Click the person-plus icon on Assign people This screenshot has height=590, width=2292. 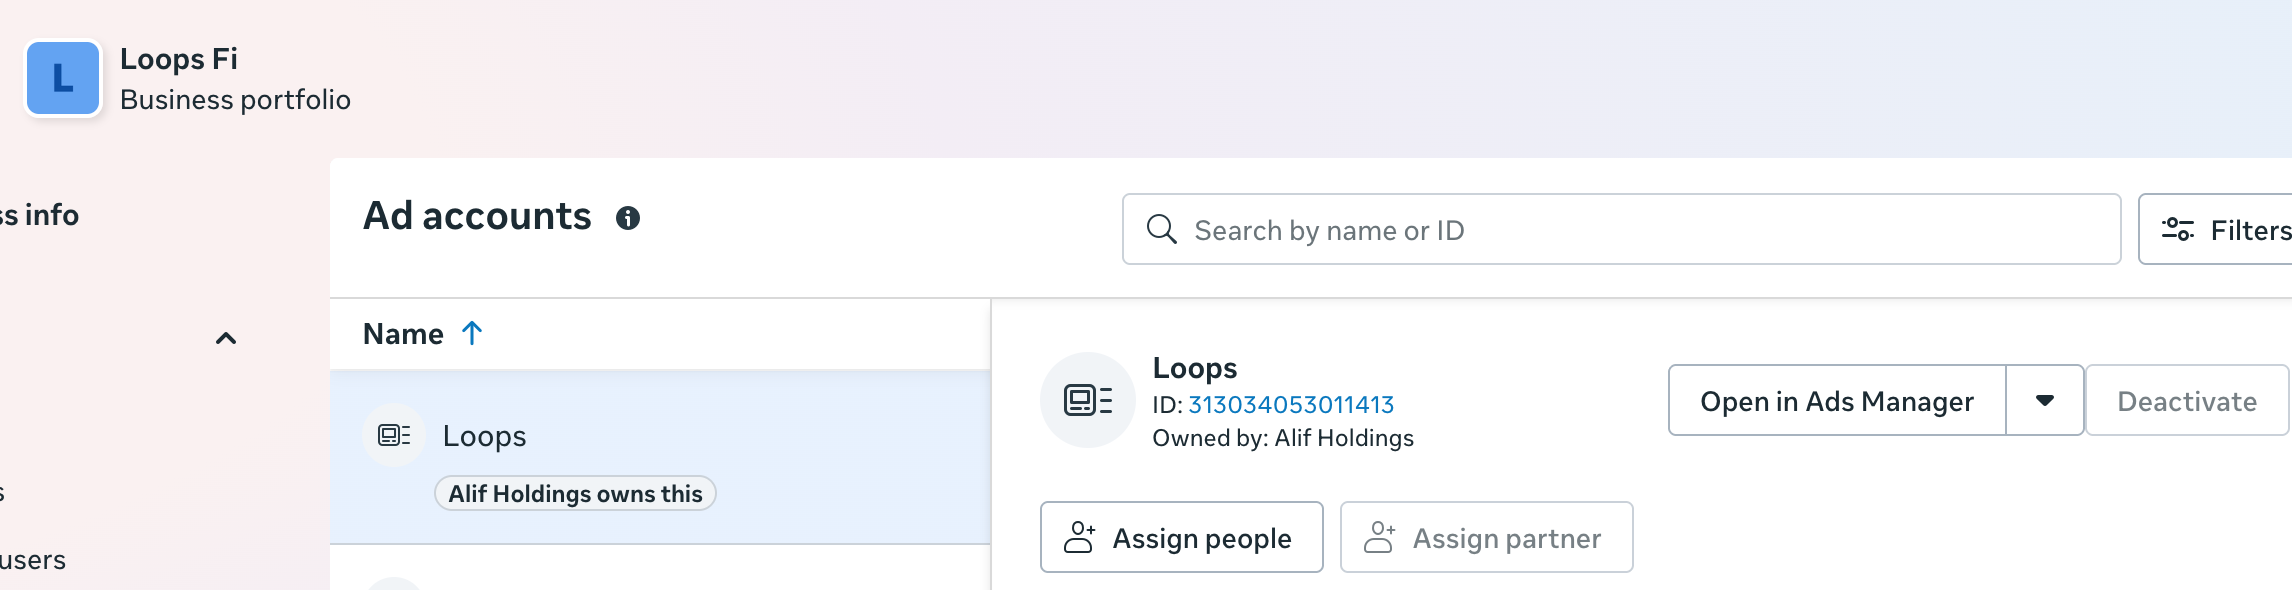pyautogui.click(x=1080, y=537)
